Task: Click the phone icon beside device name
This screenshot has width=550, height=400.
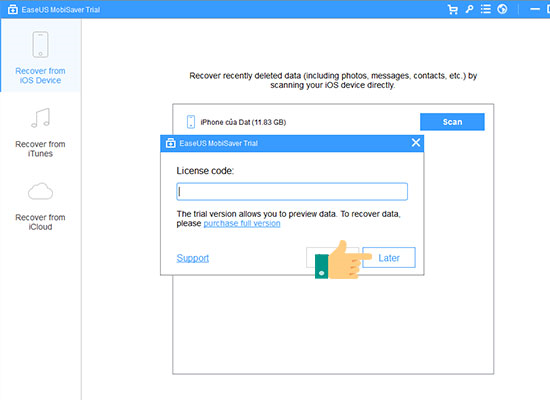Action: pyautogui.click(x=191, y=122)
